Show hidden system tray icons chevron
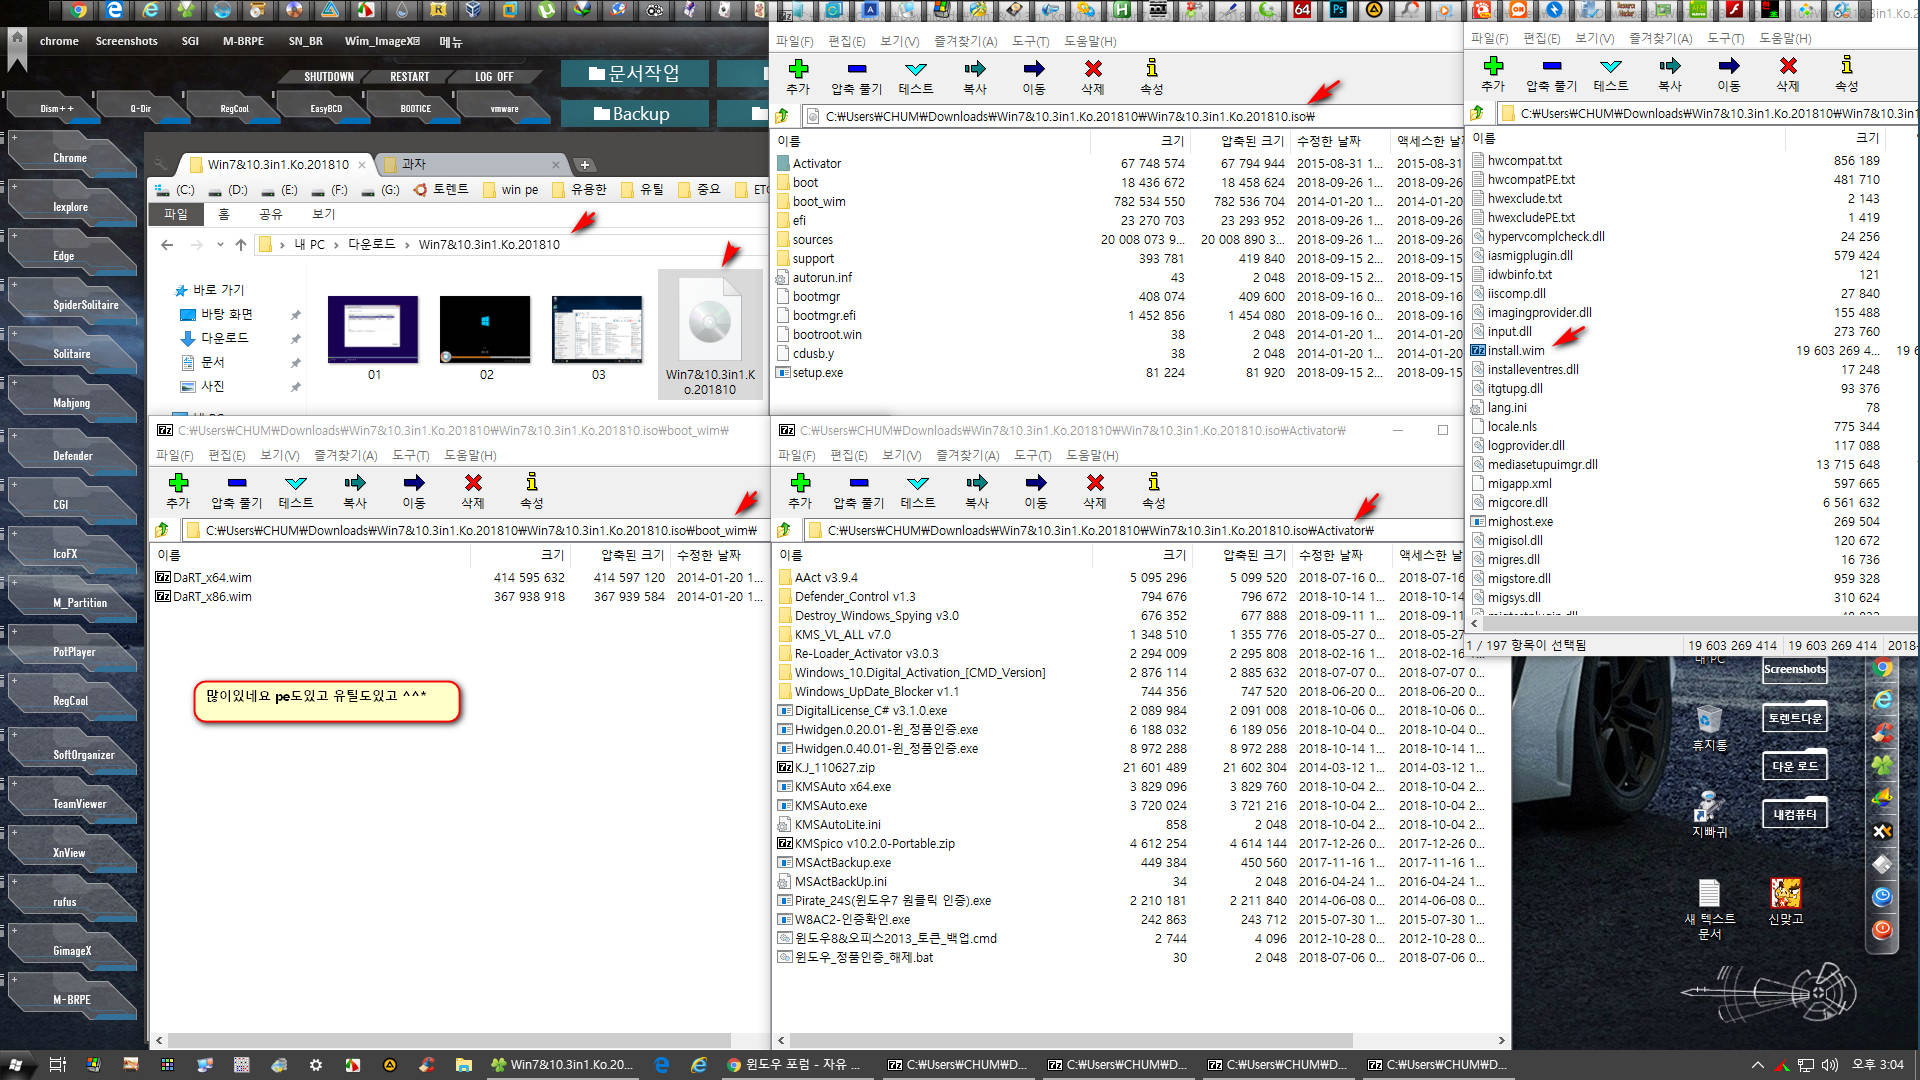The width and height of the screenshot is (1920, 1080). pos(1757,1065)
